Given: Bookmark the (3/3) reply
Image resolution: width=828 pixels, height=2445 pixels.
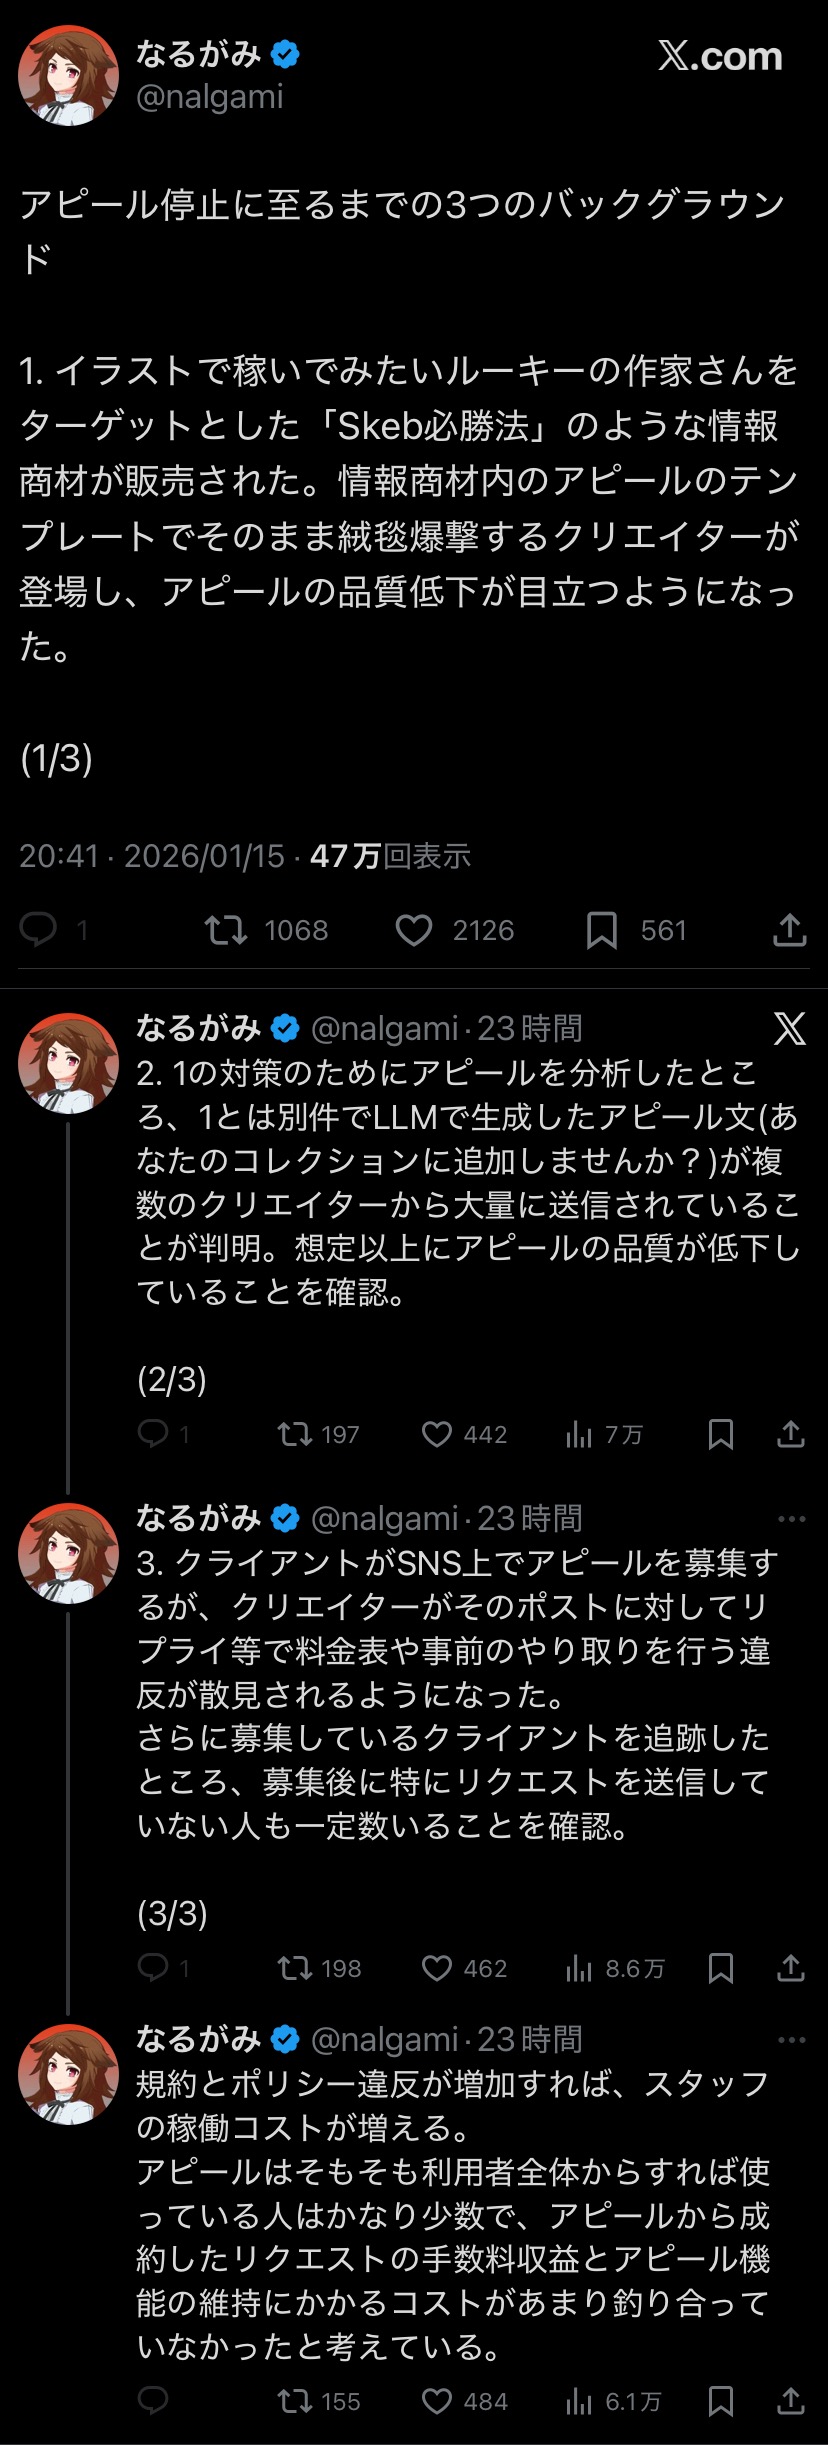Looking at the screenshot, I should 720,1968.
